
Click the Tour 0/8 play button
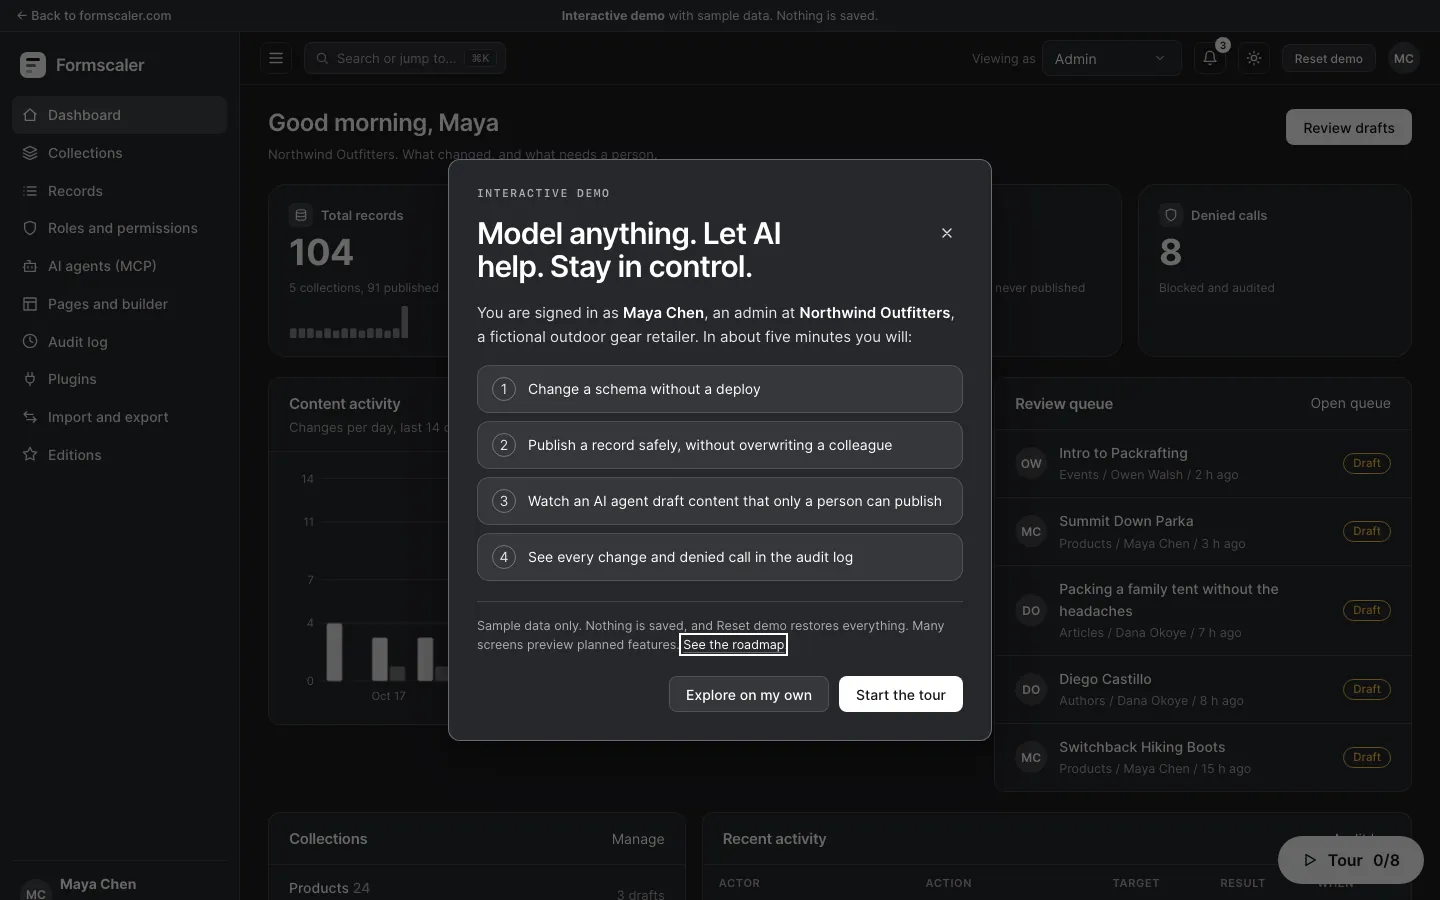1350,860
